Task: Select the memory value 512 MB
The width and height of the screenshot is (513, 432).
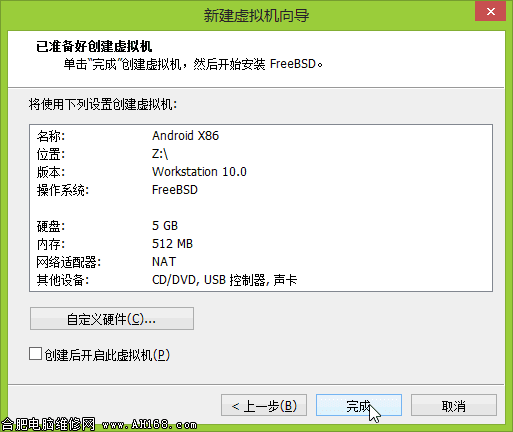Action: [x=172, y=244]
